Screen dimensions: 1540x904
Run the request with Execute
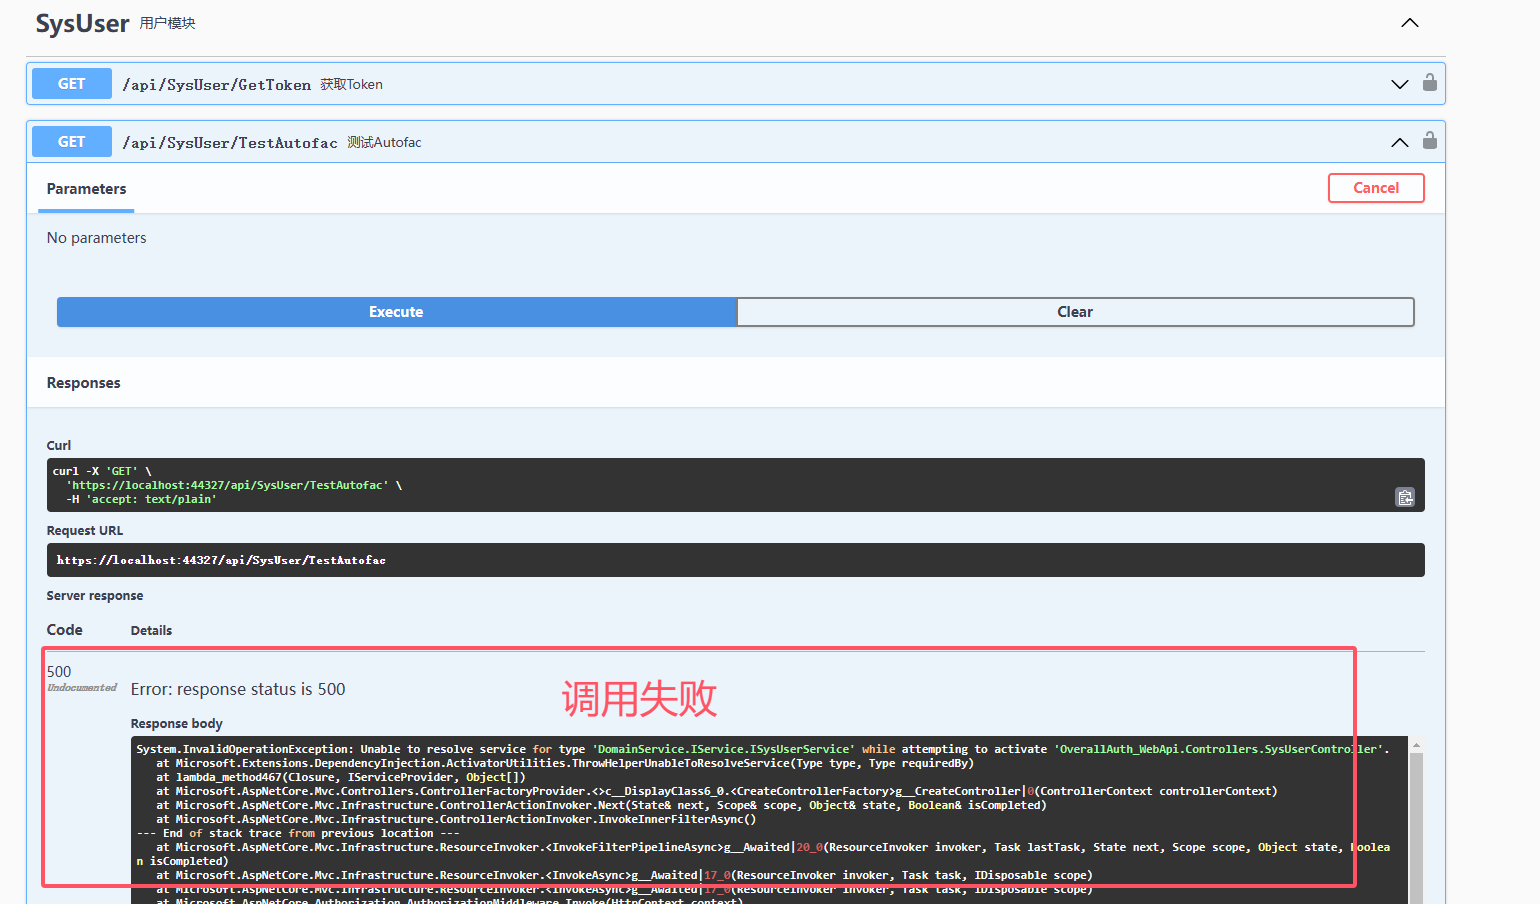point(396,312)
